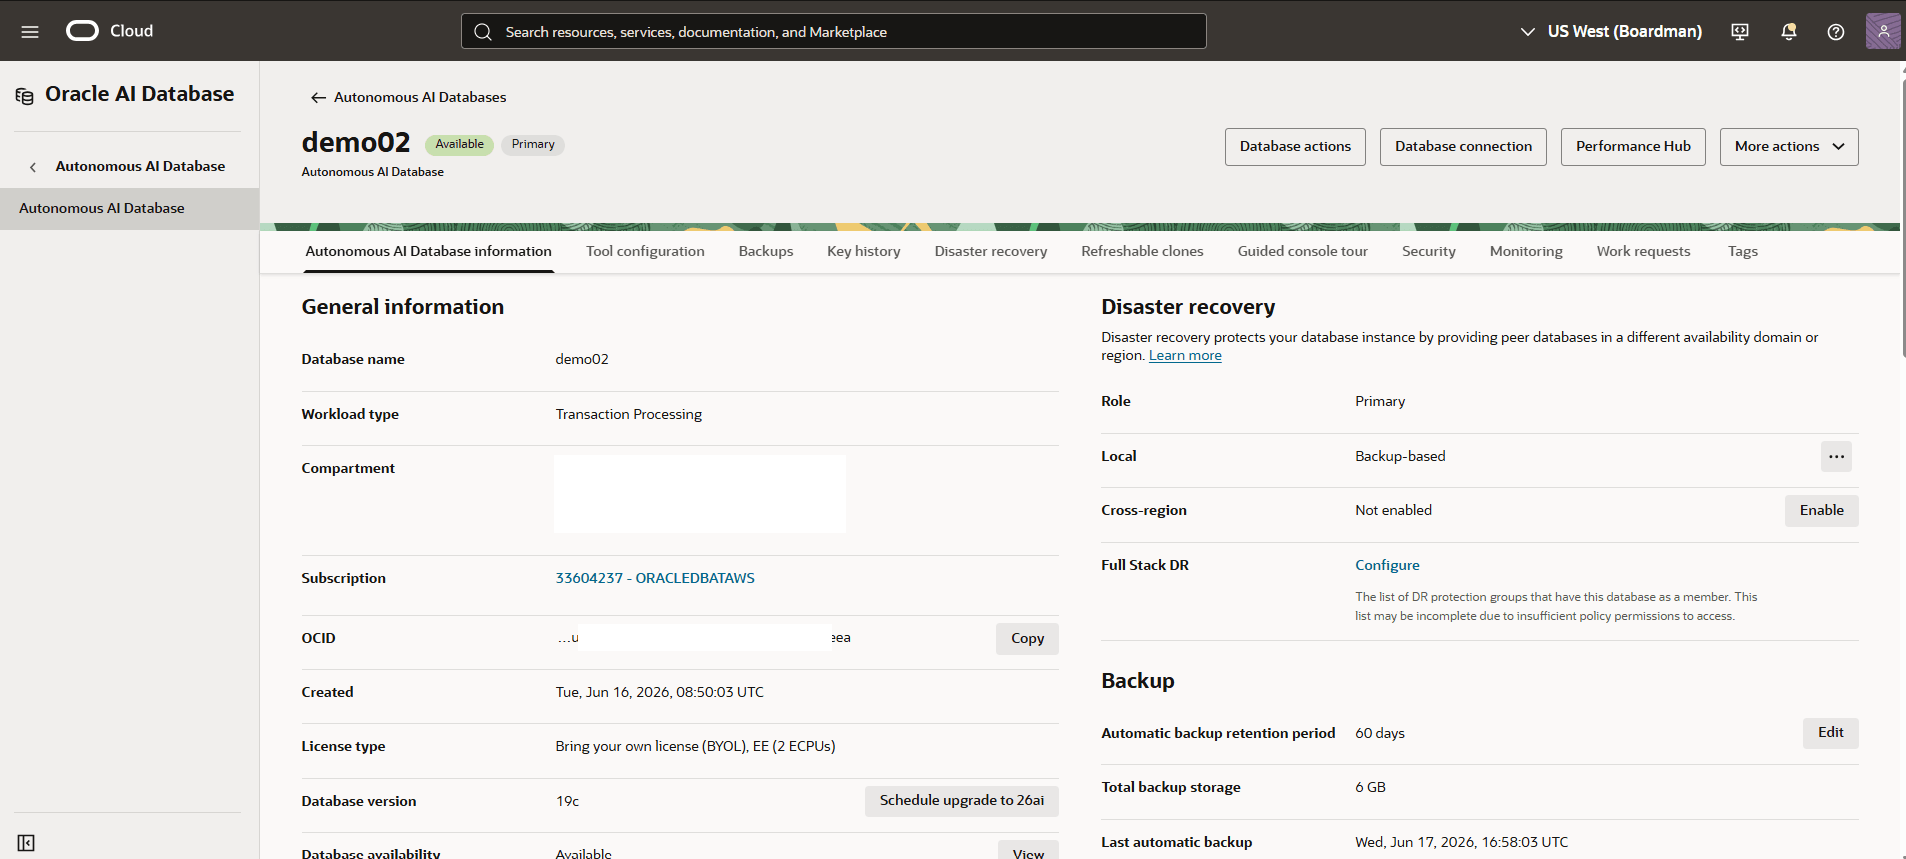The width and height of the screenshot is (1906, 859).
Task: Open the Refreshable clones tab
Action: pyautogui.click(x=1142, y=252)
